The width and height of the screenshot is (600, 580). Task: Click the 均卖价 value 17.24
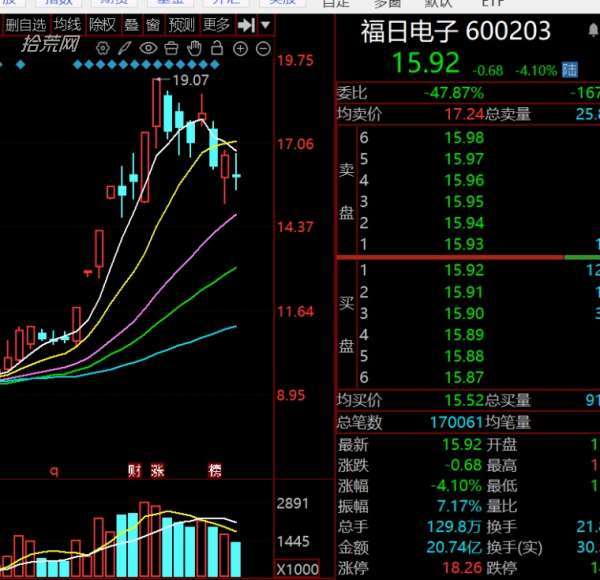click(465, 114)
